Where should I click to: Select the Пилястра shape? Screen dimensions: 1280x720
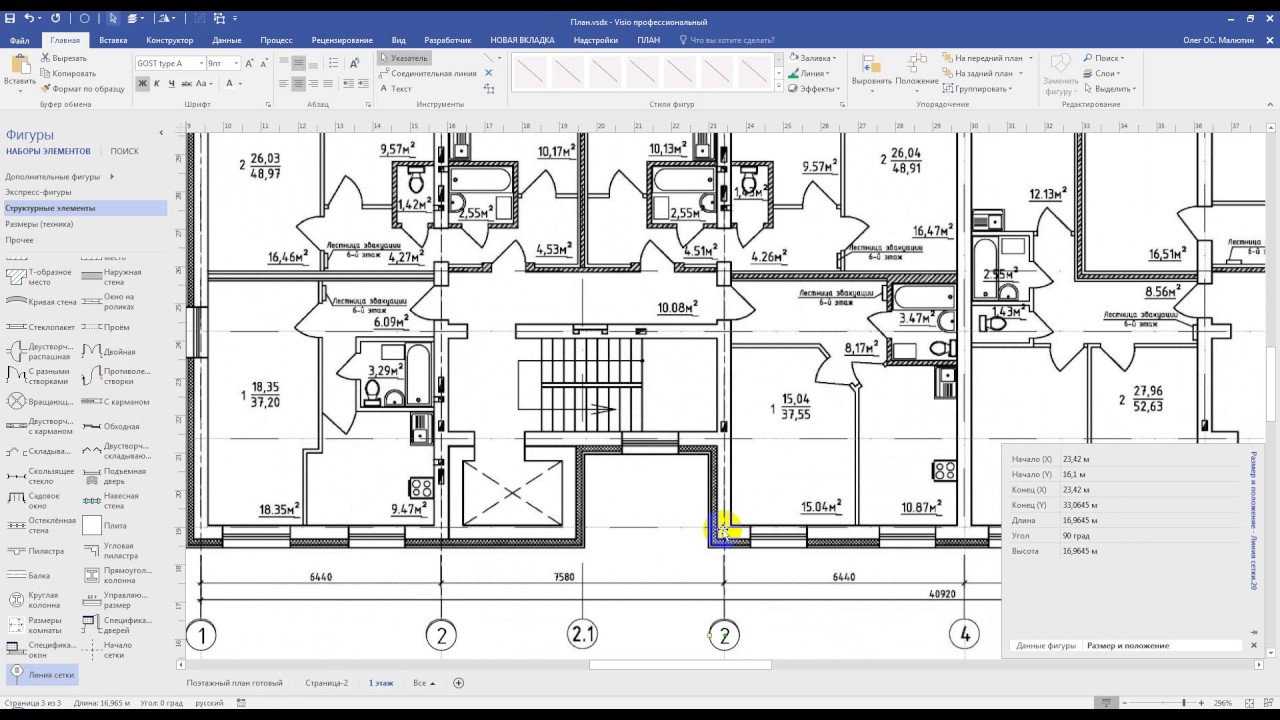pyautogui.click(x=36, y=551)
